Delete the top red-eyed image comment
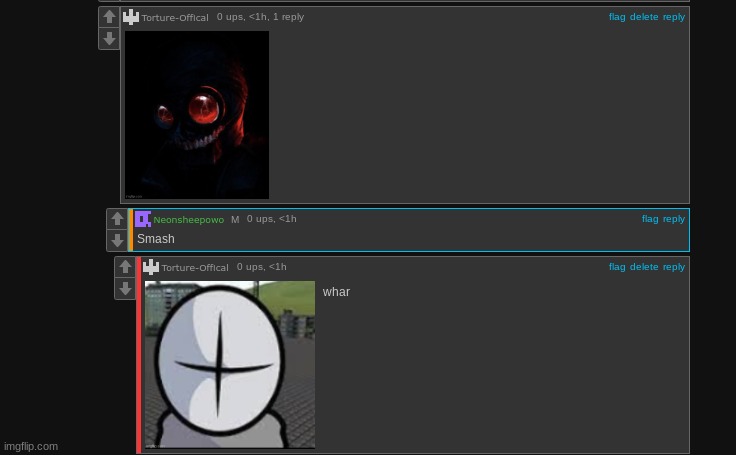 coord(644,17)
